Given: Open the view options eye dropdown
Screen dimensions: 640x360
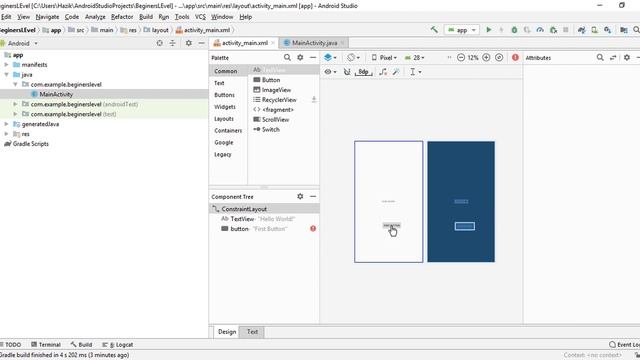Looking at the screenshot, I should tap(330, 72).
